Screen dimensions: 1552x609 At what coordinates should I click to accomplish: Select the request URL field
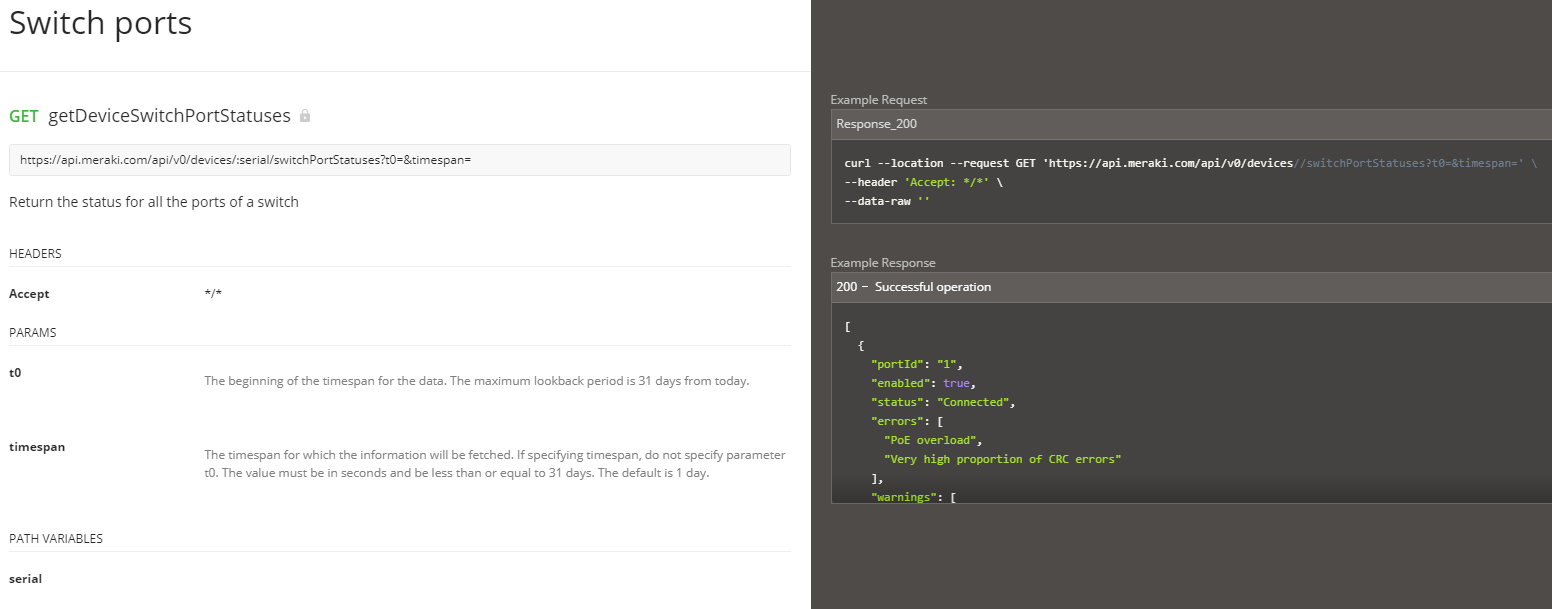(400, 159)
